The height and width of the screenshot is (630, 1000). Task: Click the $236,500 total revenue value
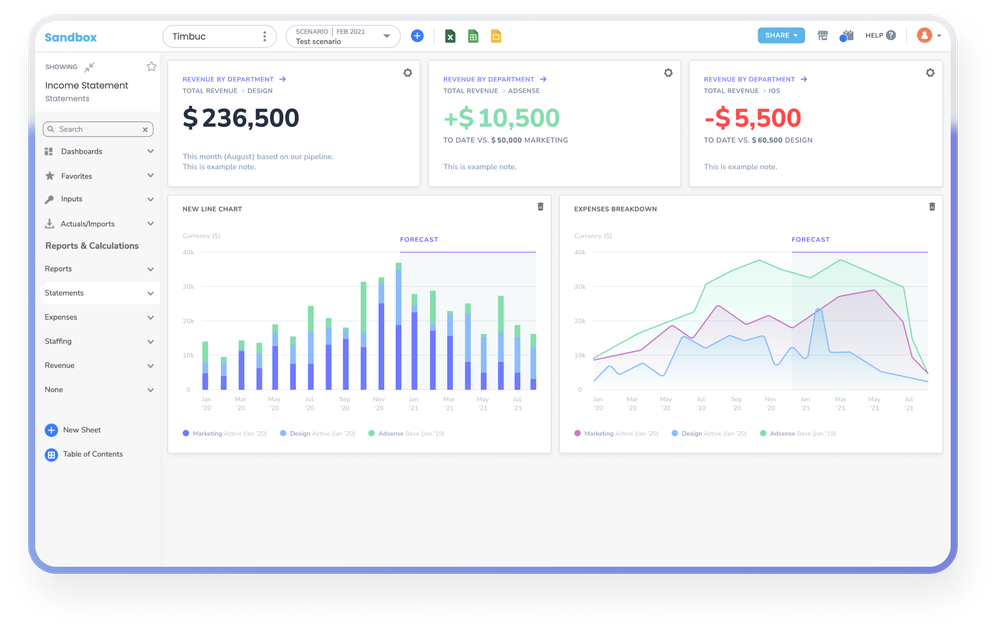pyautogui.click(x=240, y=118)
